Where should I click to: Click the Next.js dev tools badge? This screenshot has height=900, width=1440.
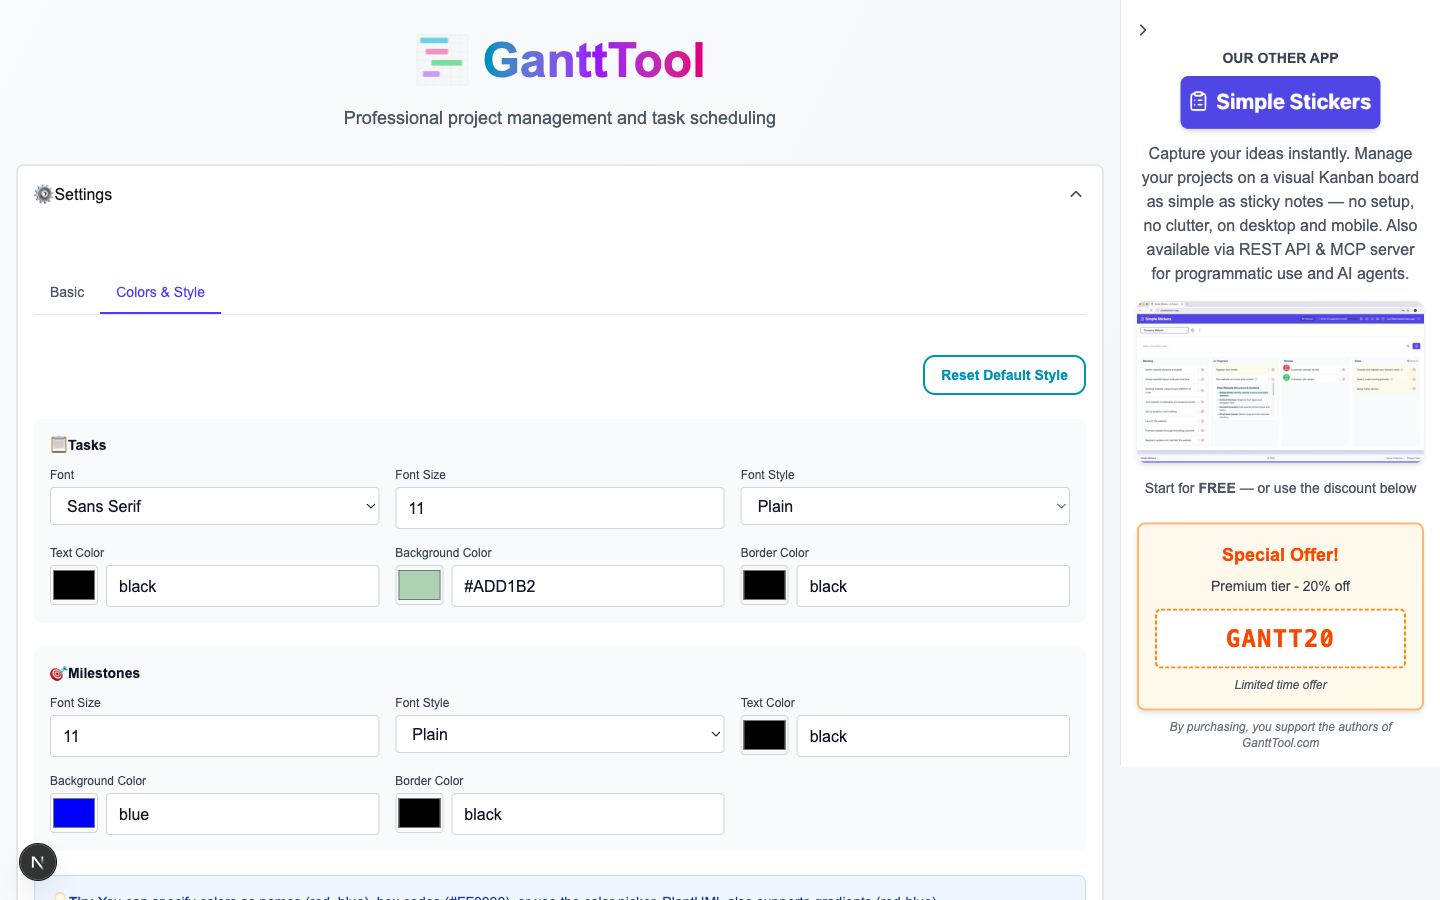pyautogui.click(x=38, y=862)
